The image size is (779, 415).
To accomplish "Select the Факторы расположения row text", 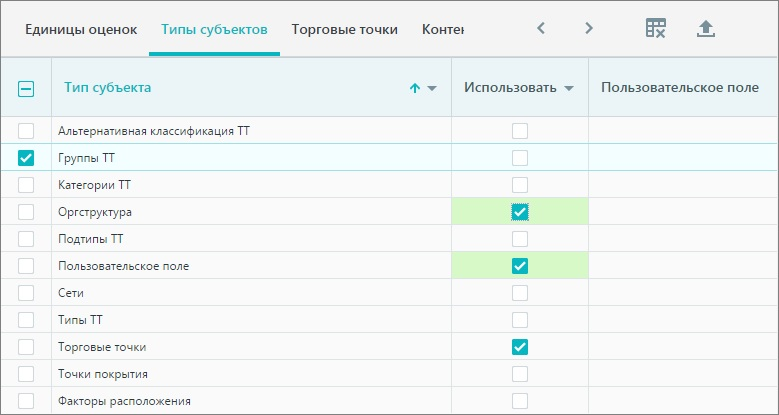I will click(124, 401).
